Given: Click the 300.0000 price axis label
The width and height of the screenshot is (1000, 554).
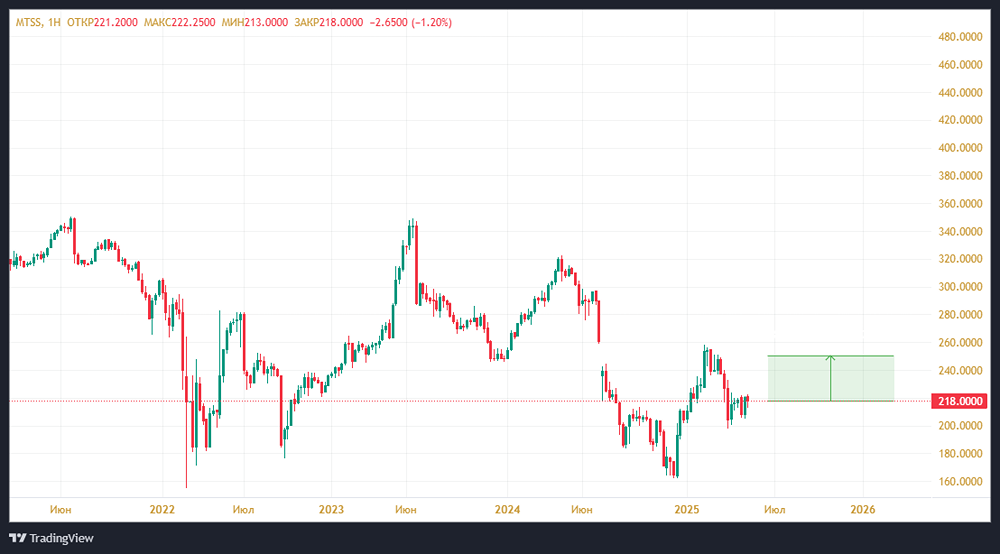Looking at the screenshot, I should [957, 287].
